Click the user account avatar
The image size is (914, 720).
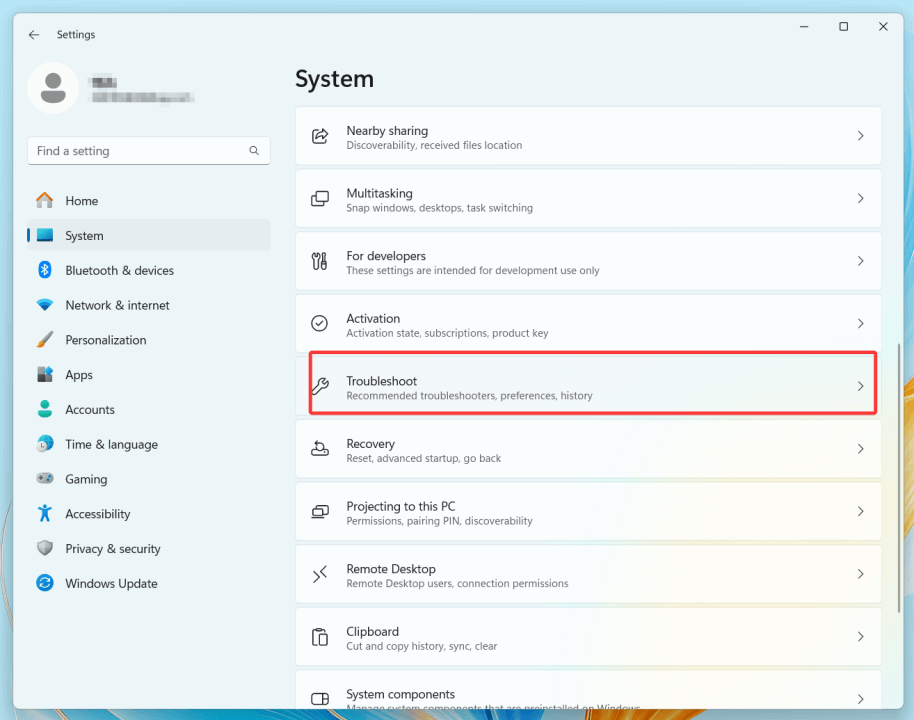[53, 88]
